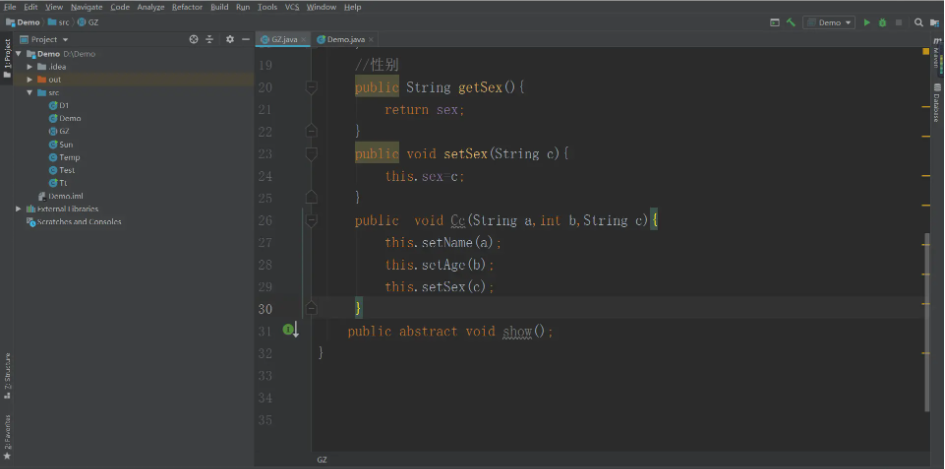Open the VCS menu
Viewport: 945px width, 469px height.
[x=292, y=7]
